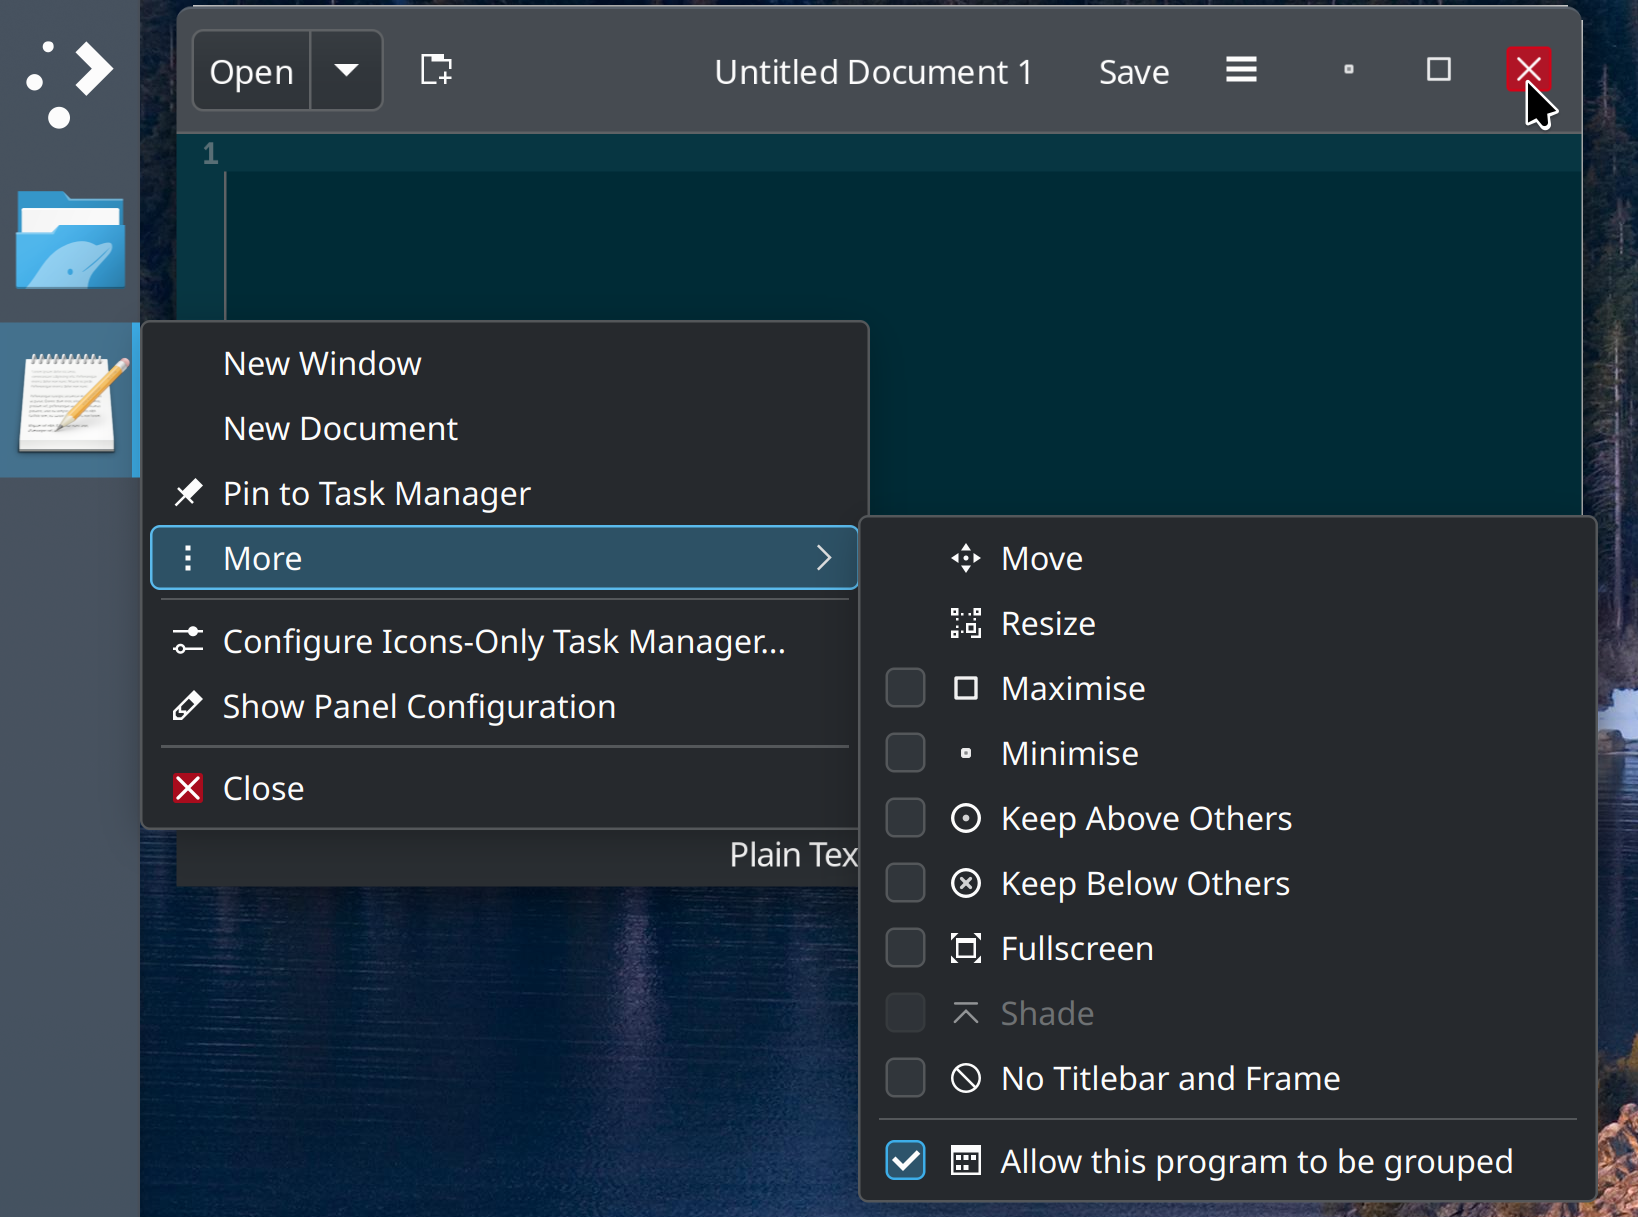
Task: Expand the Open recent files dropdown arrow
Action: click(346, 70)
